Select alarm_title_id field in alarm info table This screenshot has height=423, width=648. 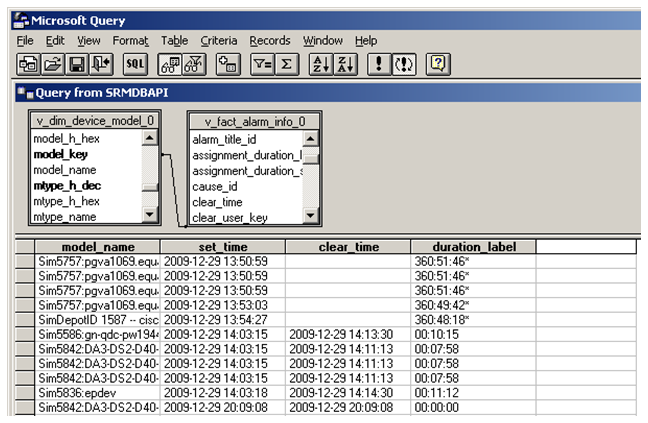(224, 140)
